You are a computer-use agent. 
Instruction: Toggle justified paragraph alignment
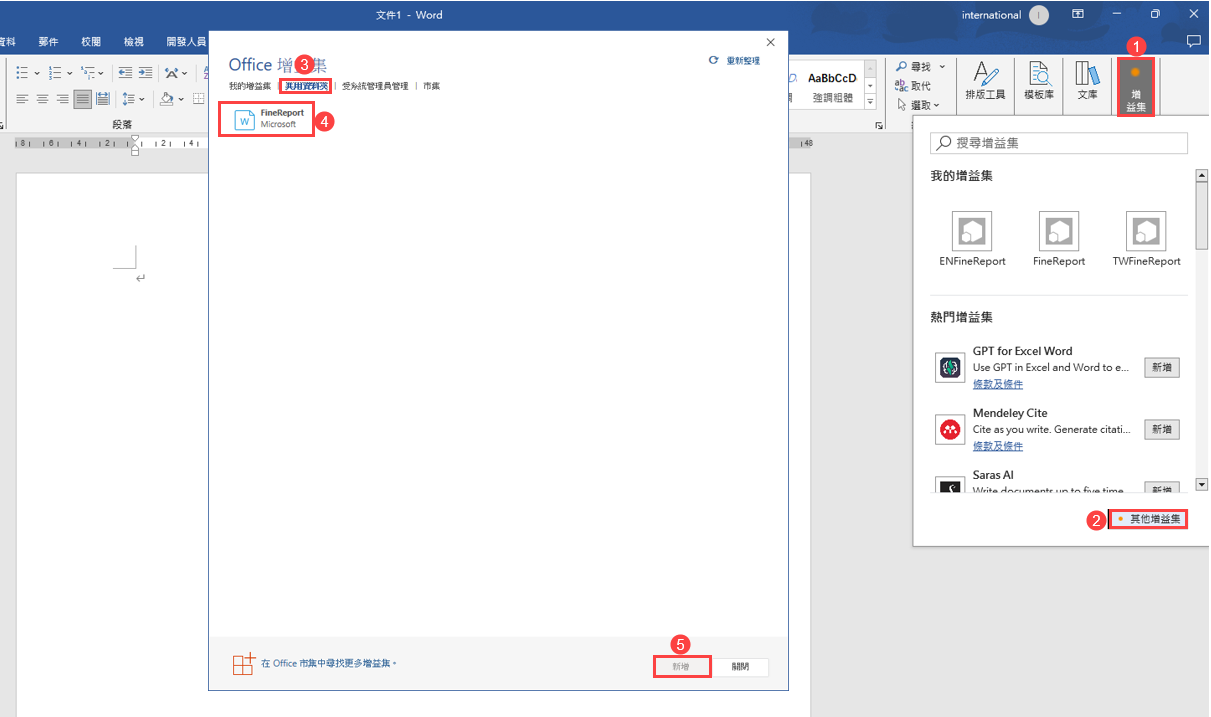82,98
